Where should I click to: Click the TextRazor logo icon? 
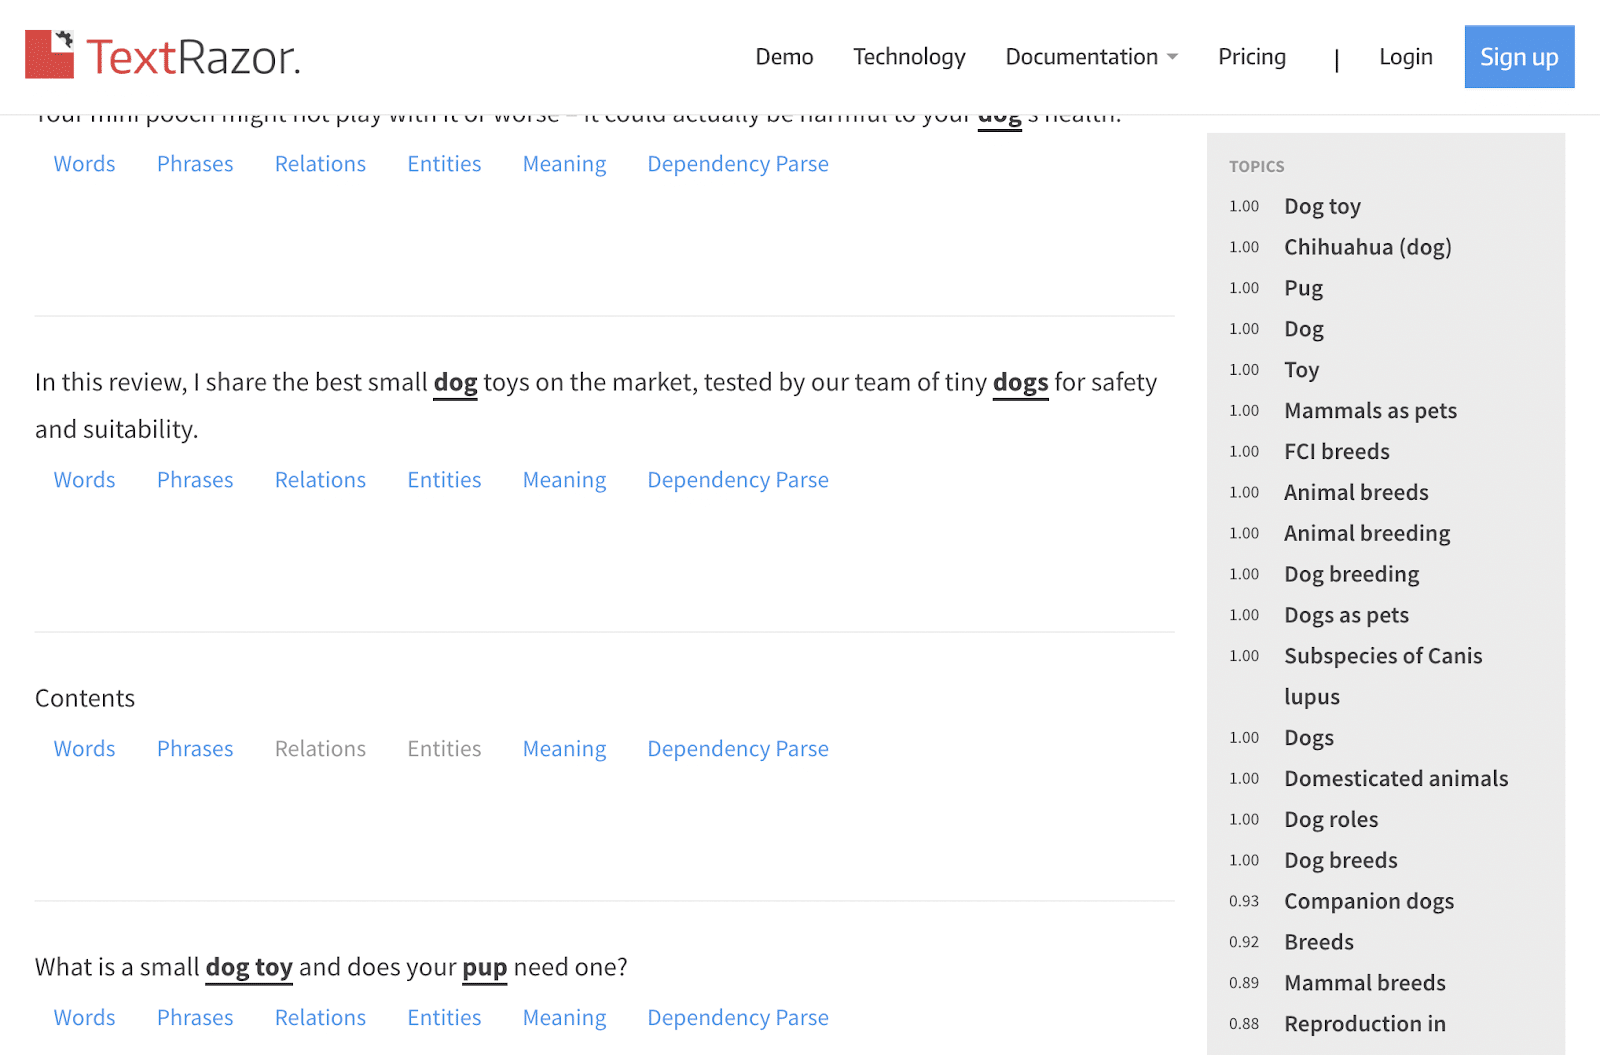click(x=50, y=55)
